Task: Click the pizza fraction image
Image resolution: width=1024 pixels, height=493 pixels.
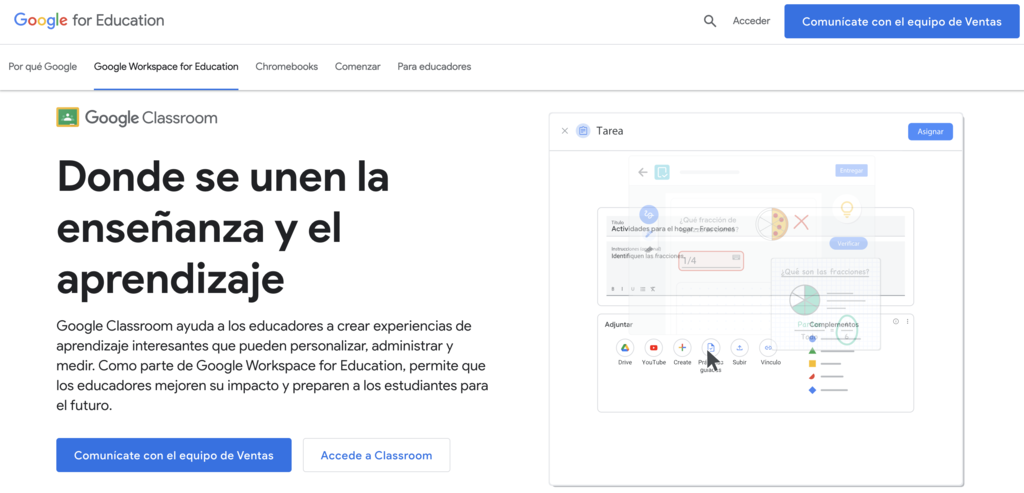Action: click(772, 224)
